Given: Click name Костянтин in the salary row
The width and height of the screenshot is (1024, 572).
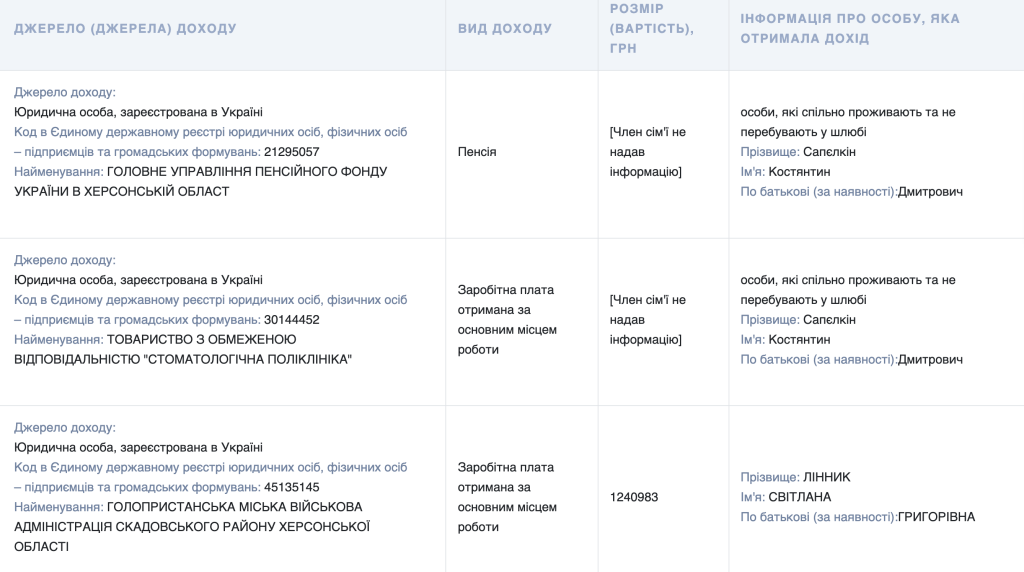Looking at the screenshot, I should click(x=799, y=340).
